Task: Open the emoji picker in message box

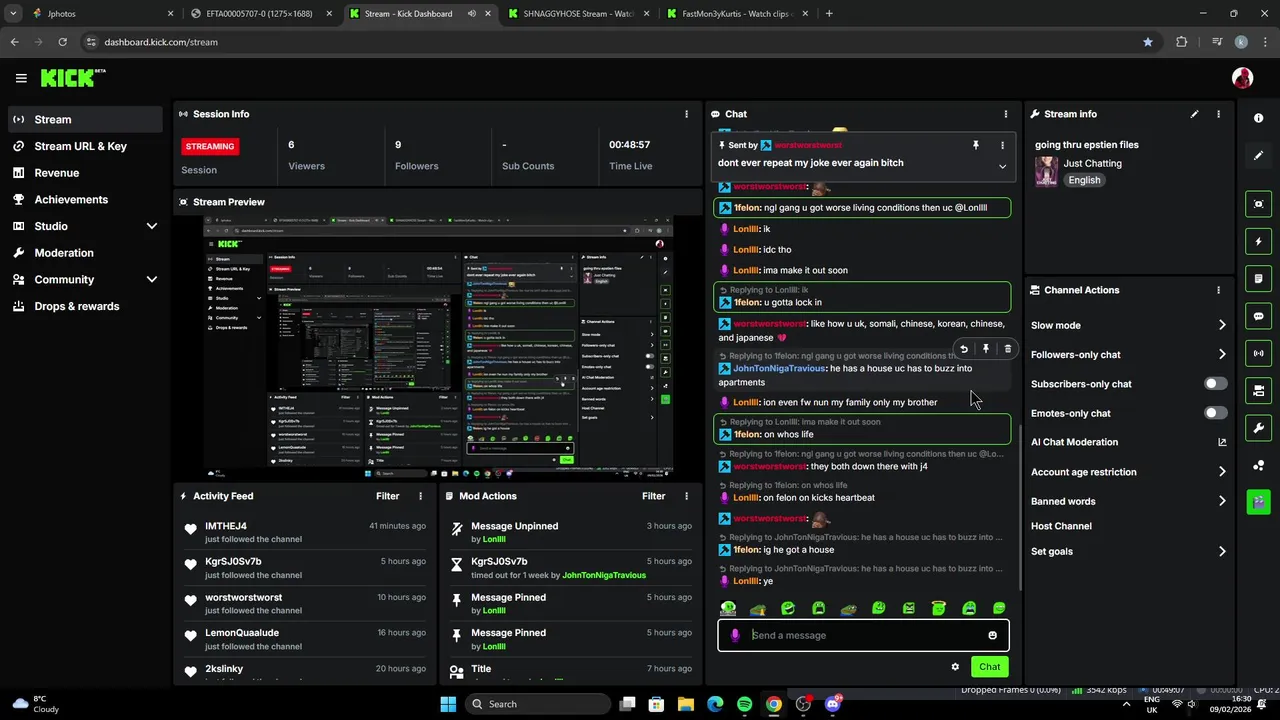Action: (992, 635)
